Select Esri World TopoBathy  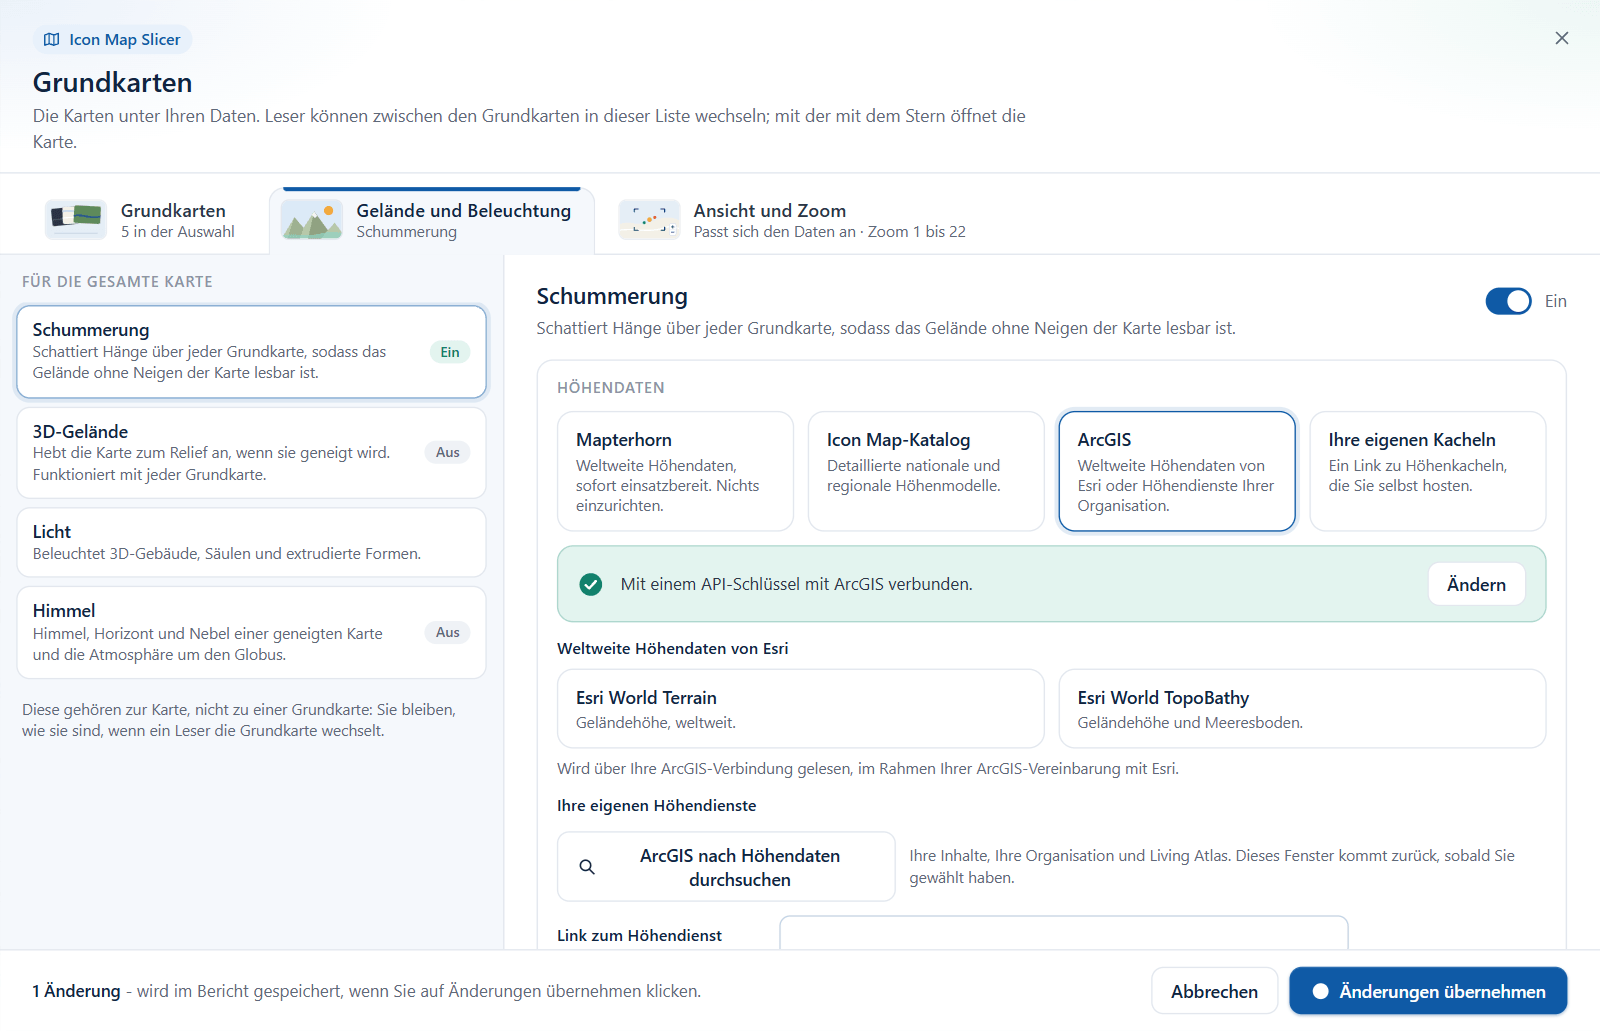tap(1302, 709)
